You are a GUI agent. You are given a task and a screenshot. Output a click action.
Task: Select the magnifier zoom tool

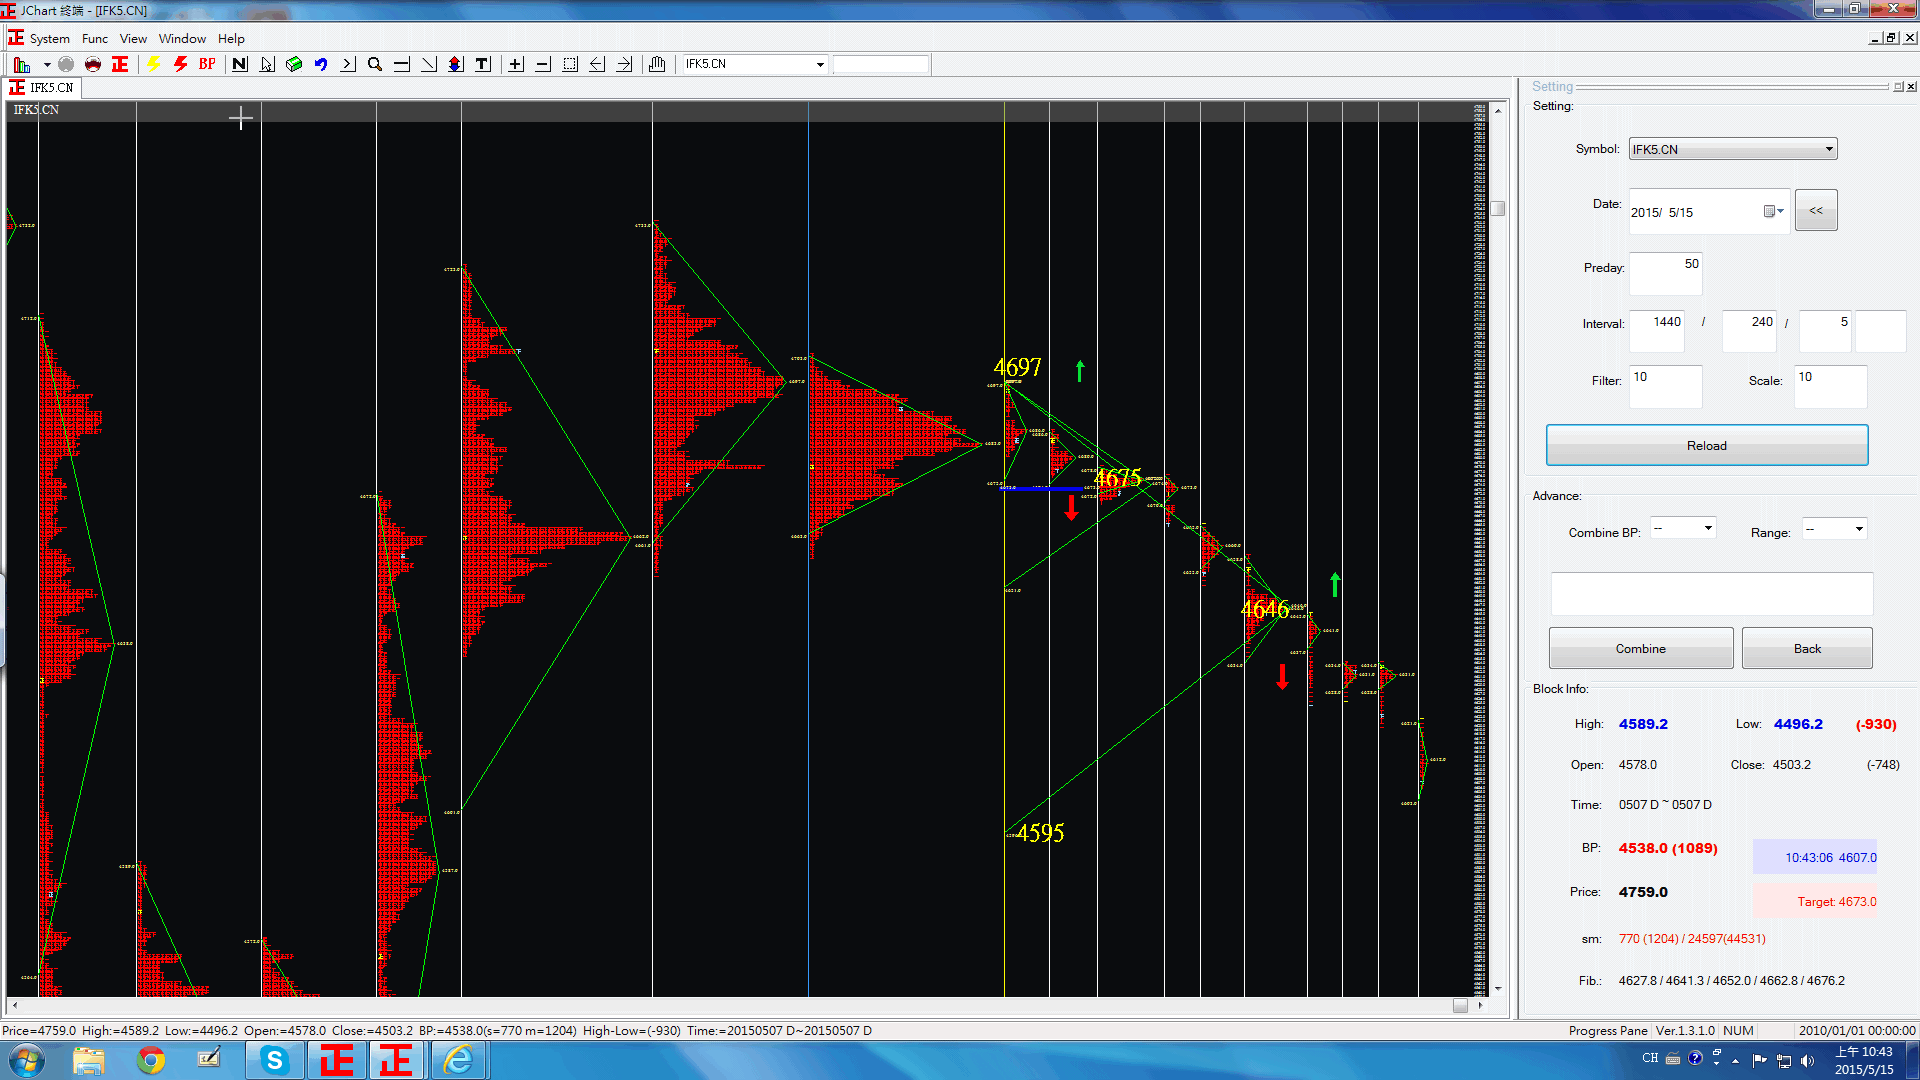click(375, 64)
